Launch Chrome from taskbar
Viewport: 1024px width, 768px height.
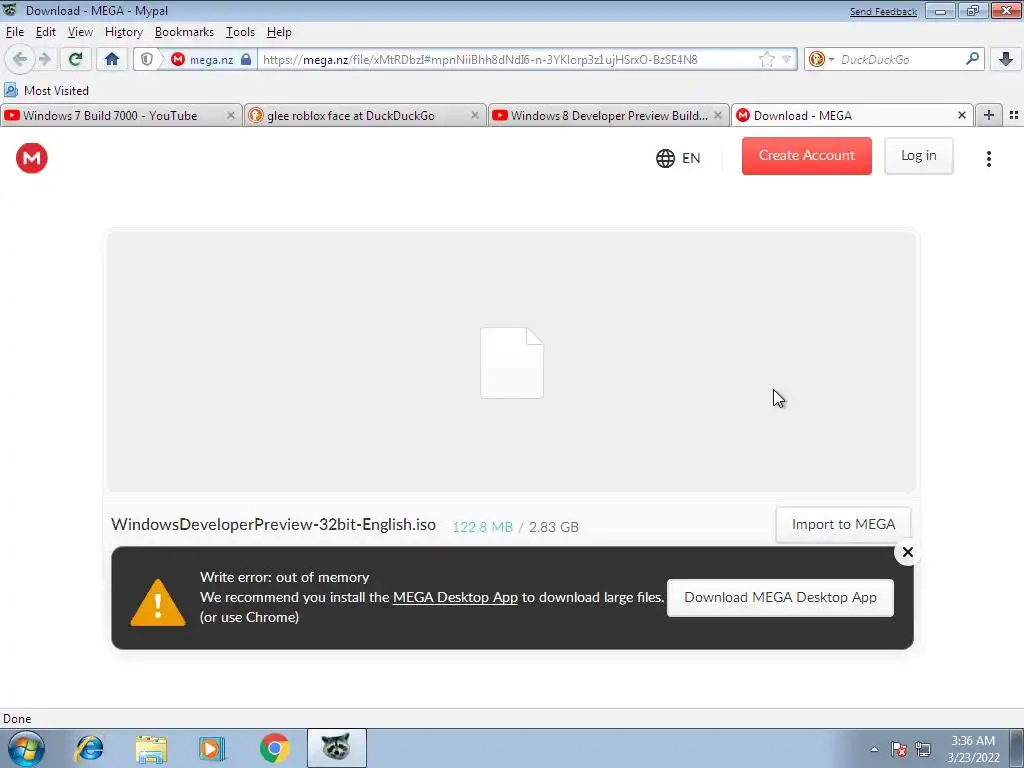(275, 748)
